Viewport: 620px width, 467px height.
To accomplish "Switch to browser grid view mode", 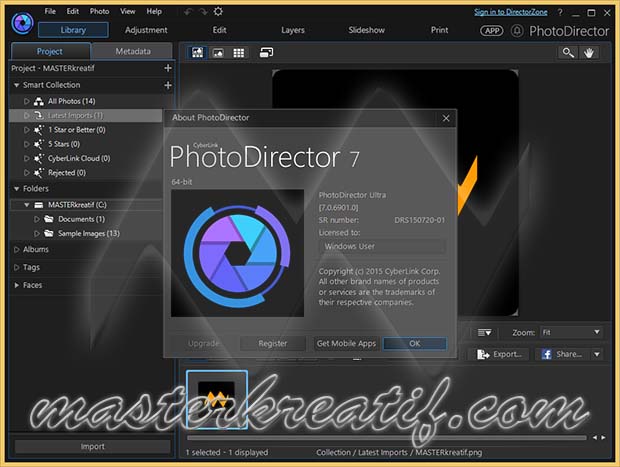I will (x=238, y=53).
